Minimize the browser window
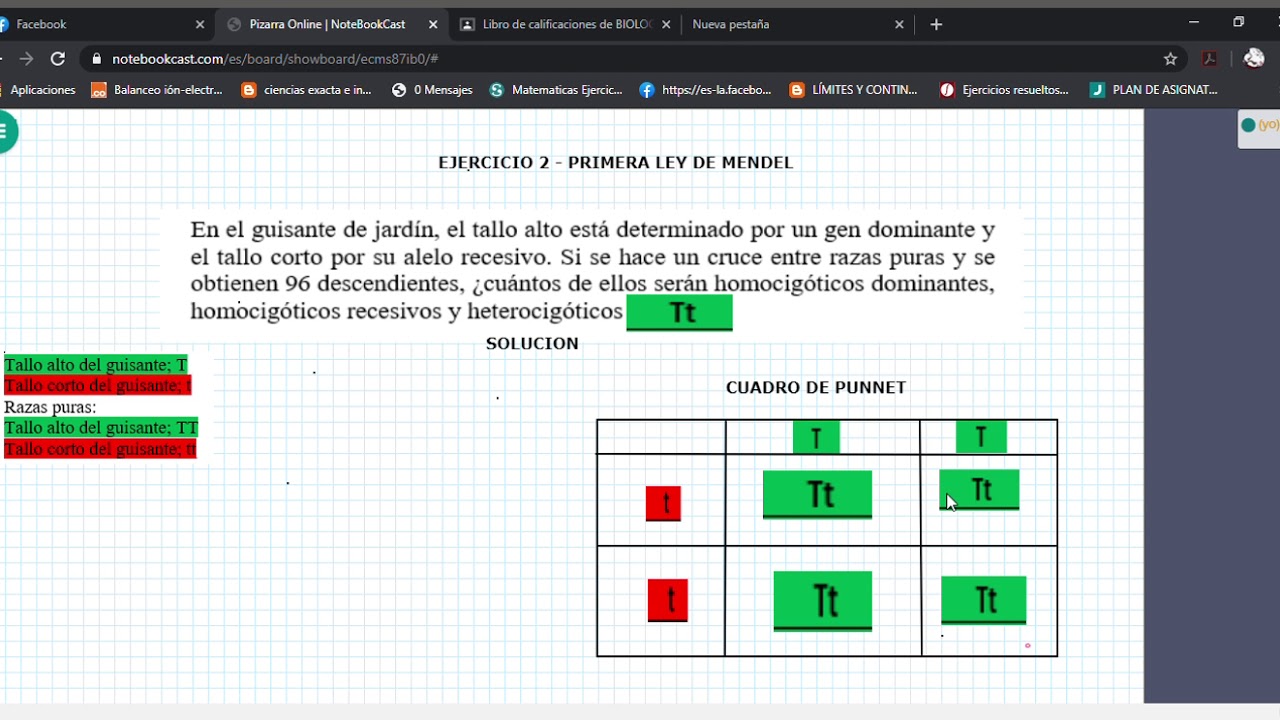This screenshot has height=720, width=1280. [x=1194, y=22]
